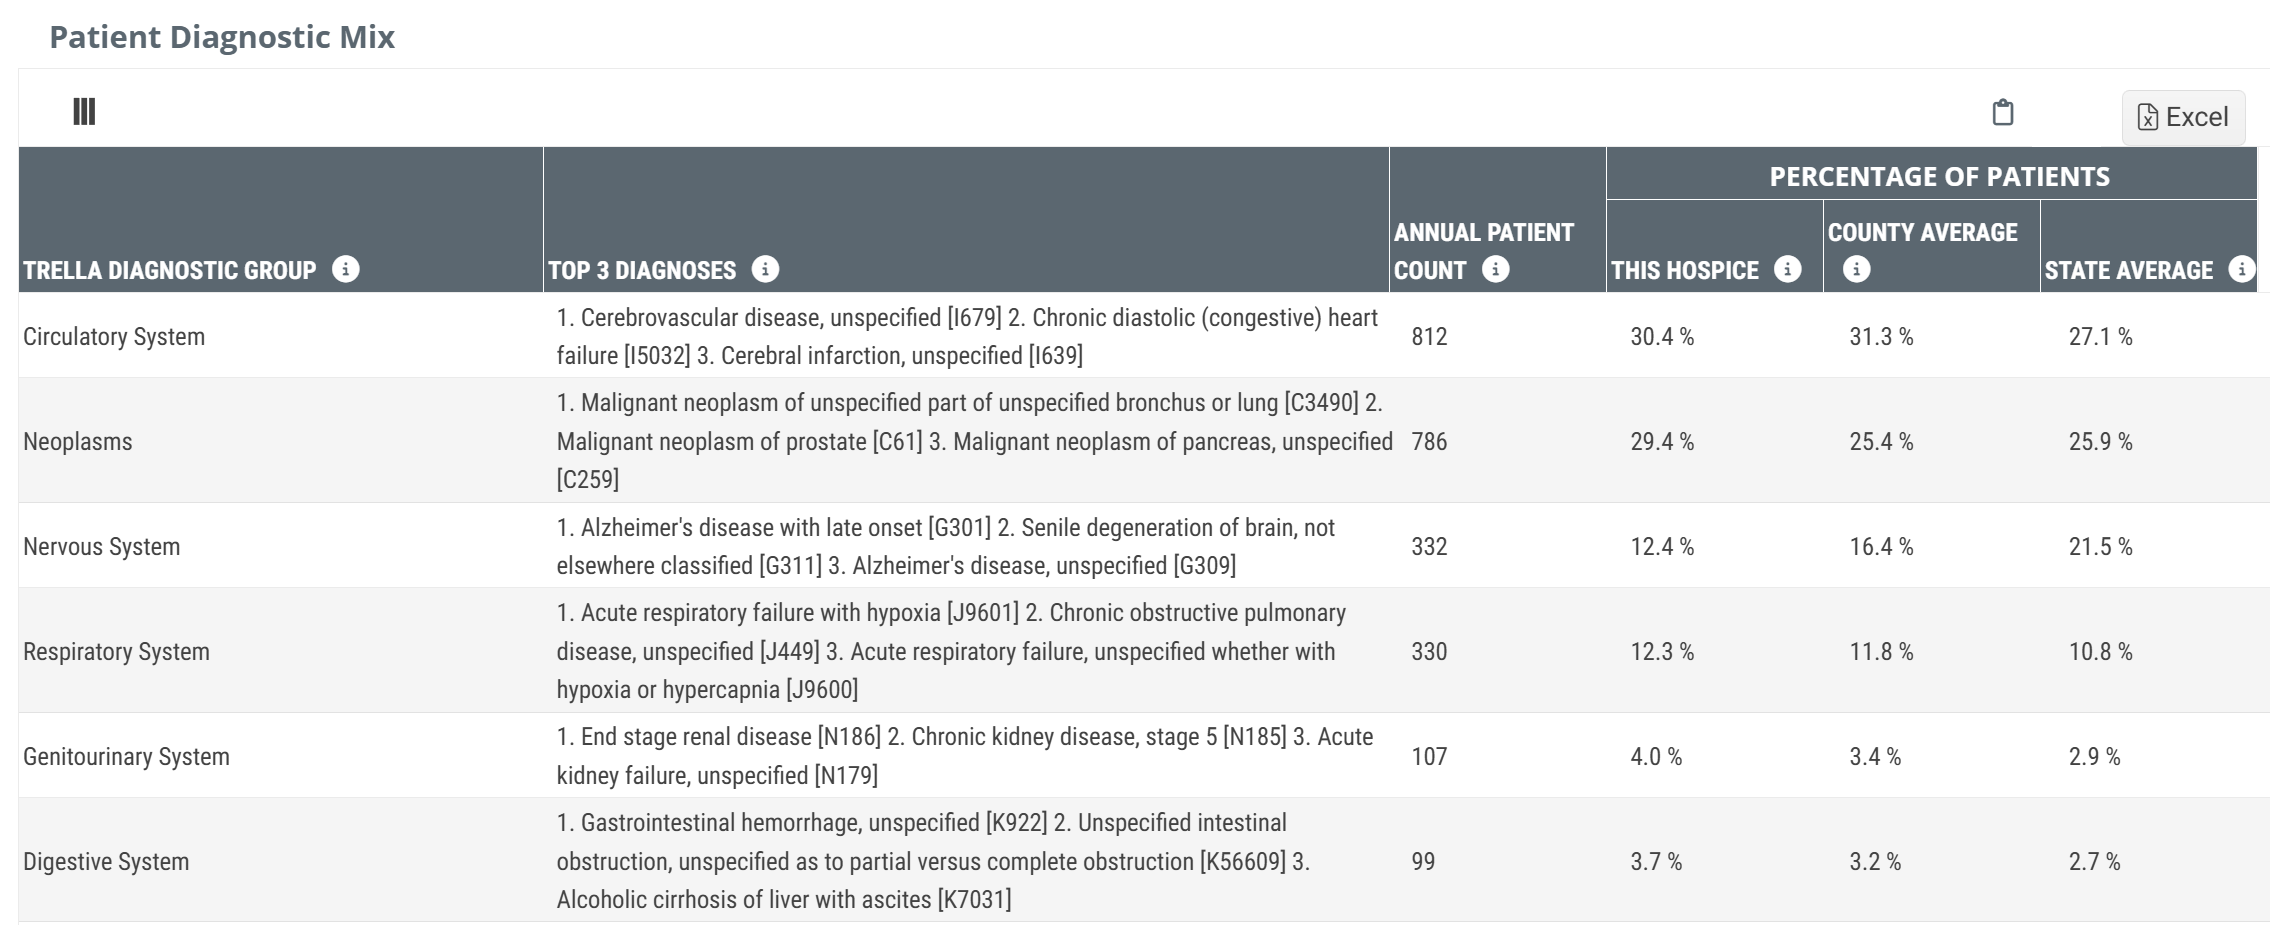Click the copy to clipboard icon
The image size is (2270, 925).
coord(2002,112)
